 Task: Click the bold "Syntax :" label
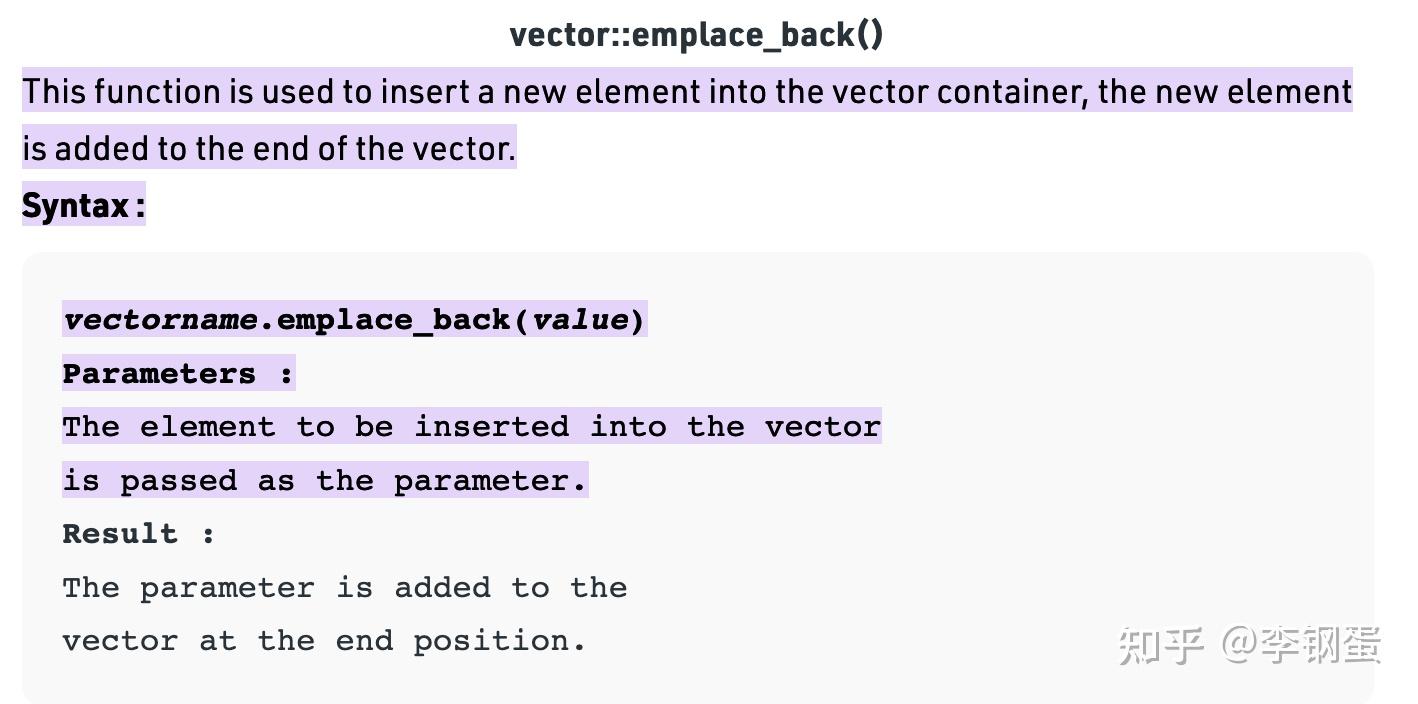click(83, 205)
